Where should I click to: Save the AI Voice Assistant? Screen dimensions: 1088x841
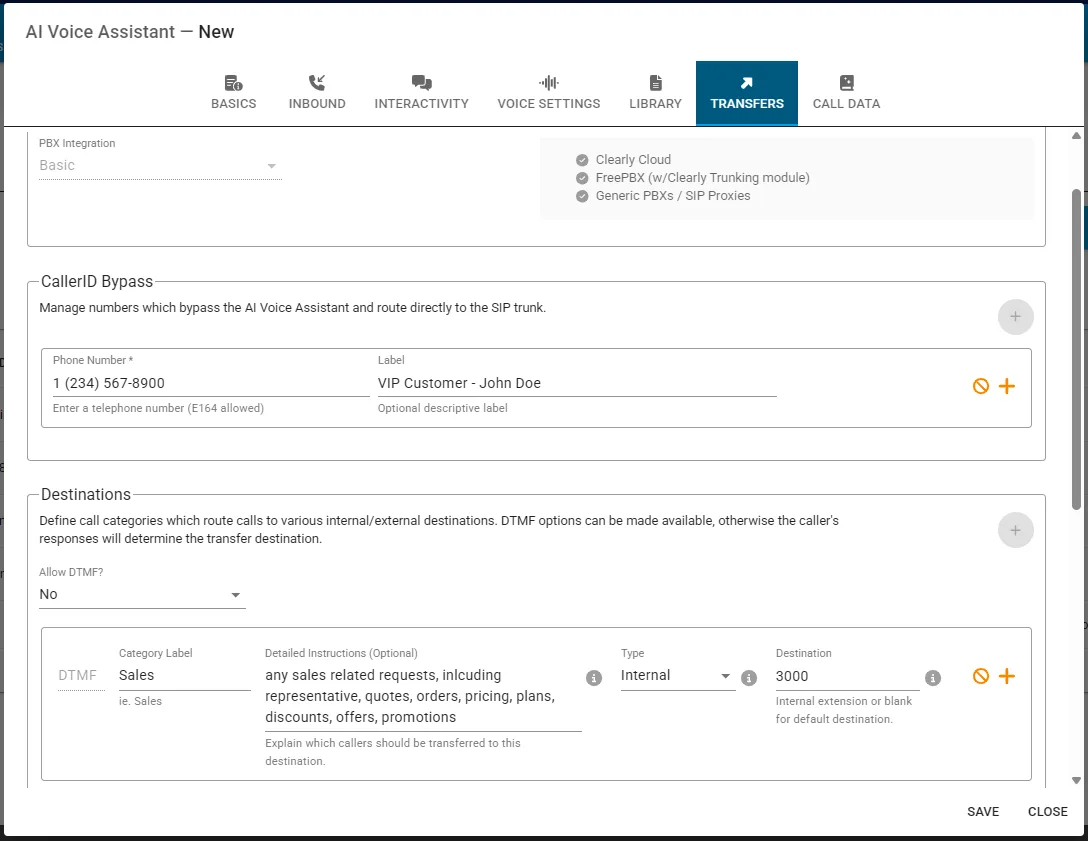(x=983, y=812)
